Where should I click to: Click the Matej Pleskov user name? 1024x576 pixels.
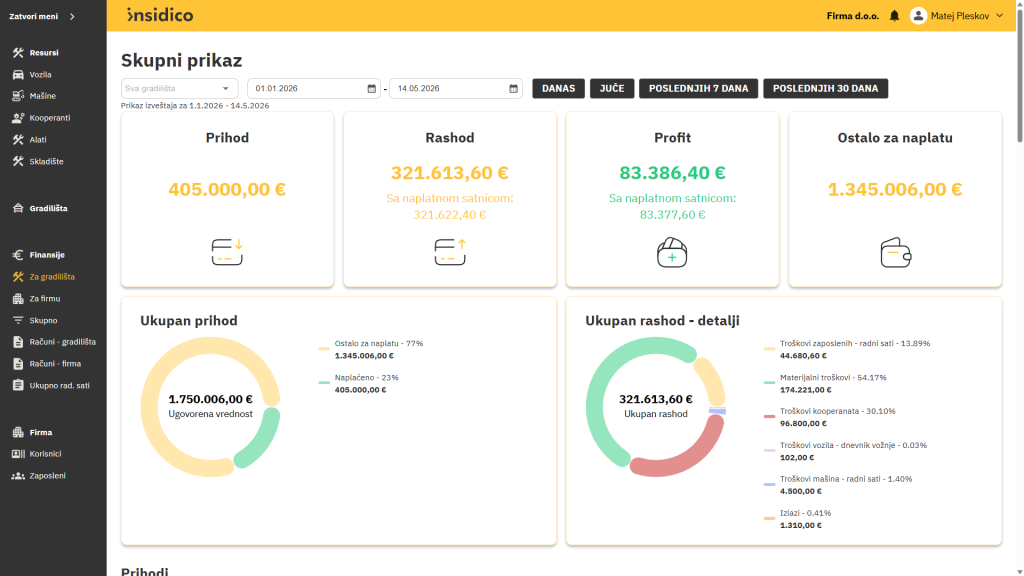tap(959, 16)
